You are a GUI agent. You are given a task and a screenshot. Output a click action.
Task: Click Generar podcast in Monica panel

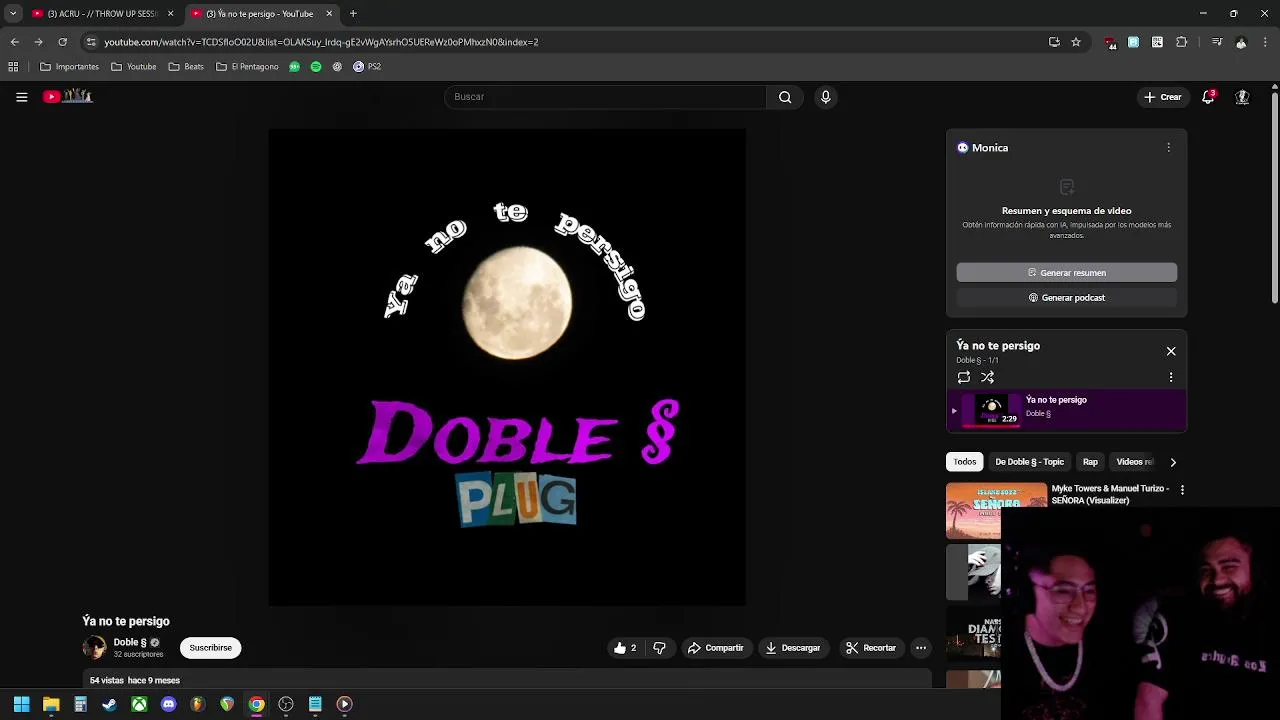pyautogui.click(x=1066, y=298)
